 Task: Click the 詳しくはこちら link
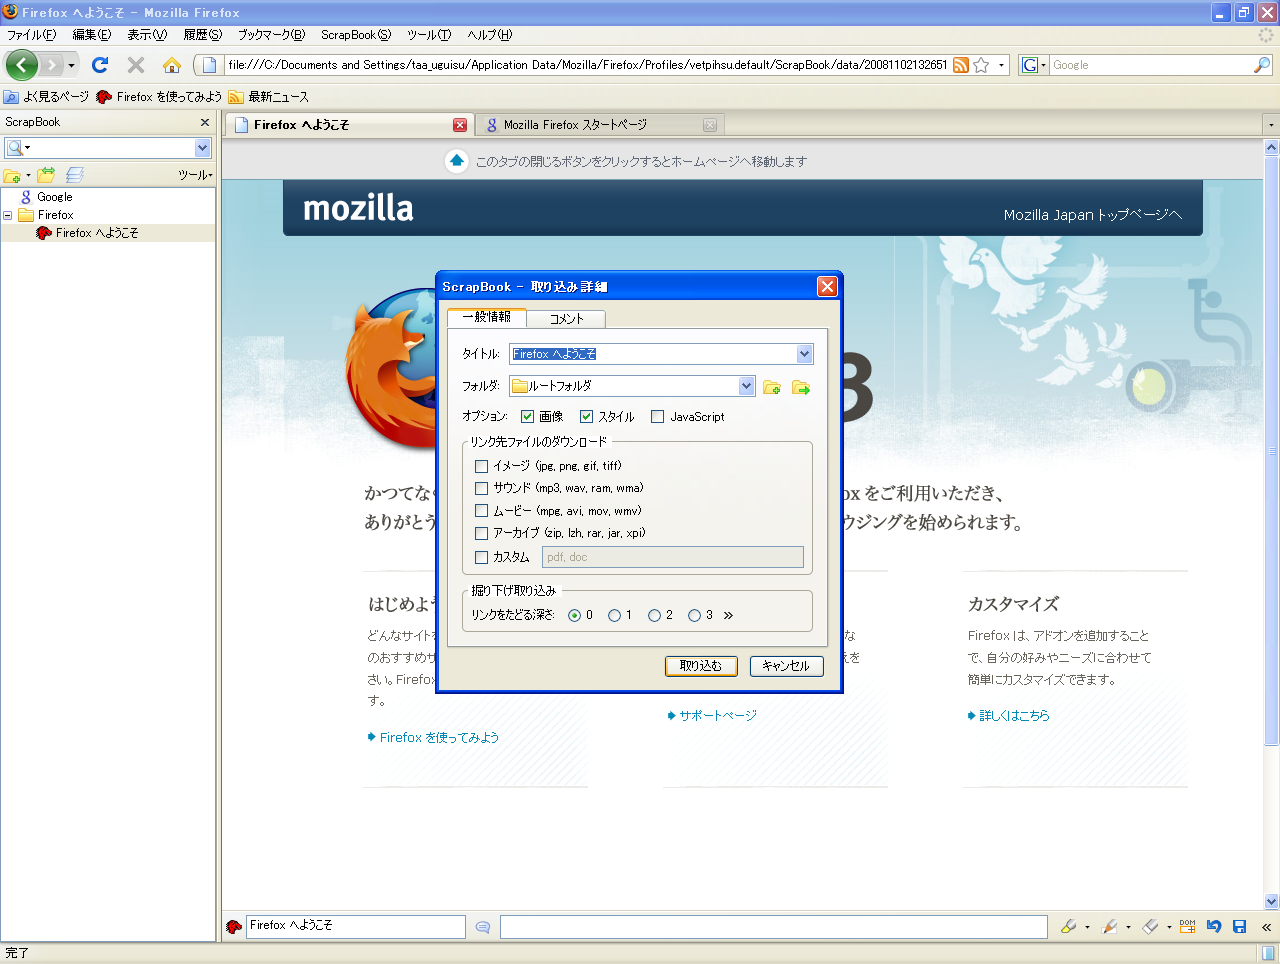point(1014,716)
